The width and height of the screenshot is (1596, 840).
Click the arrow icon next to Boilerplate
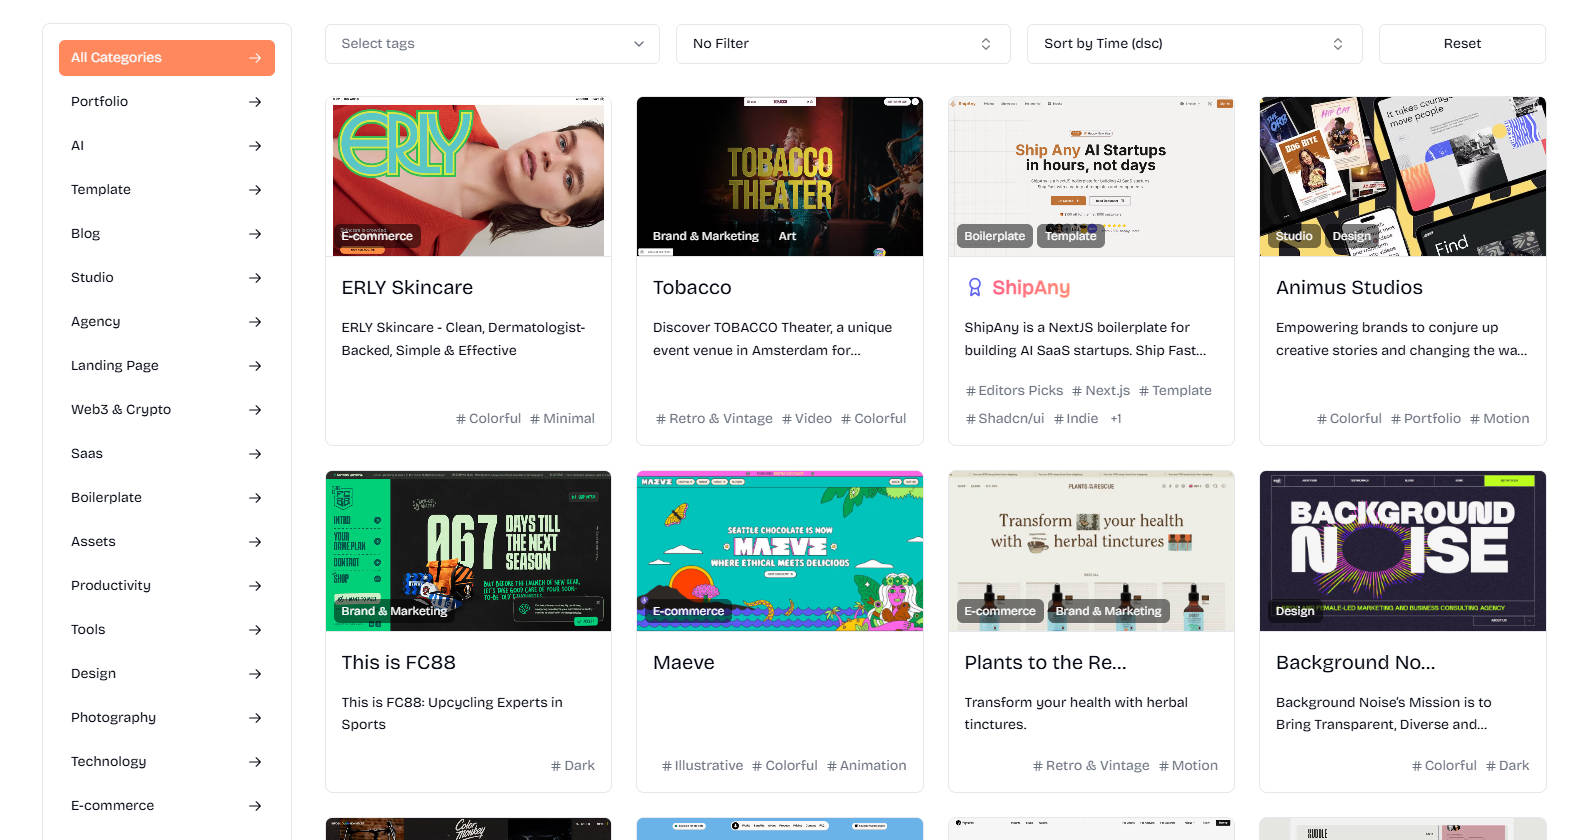[x=255, y=498]
